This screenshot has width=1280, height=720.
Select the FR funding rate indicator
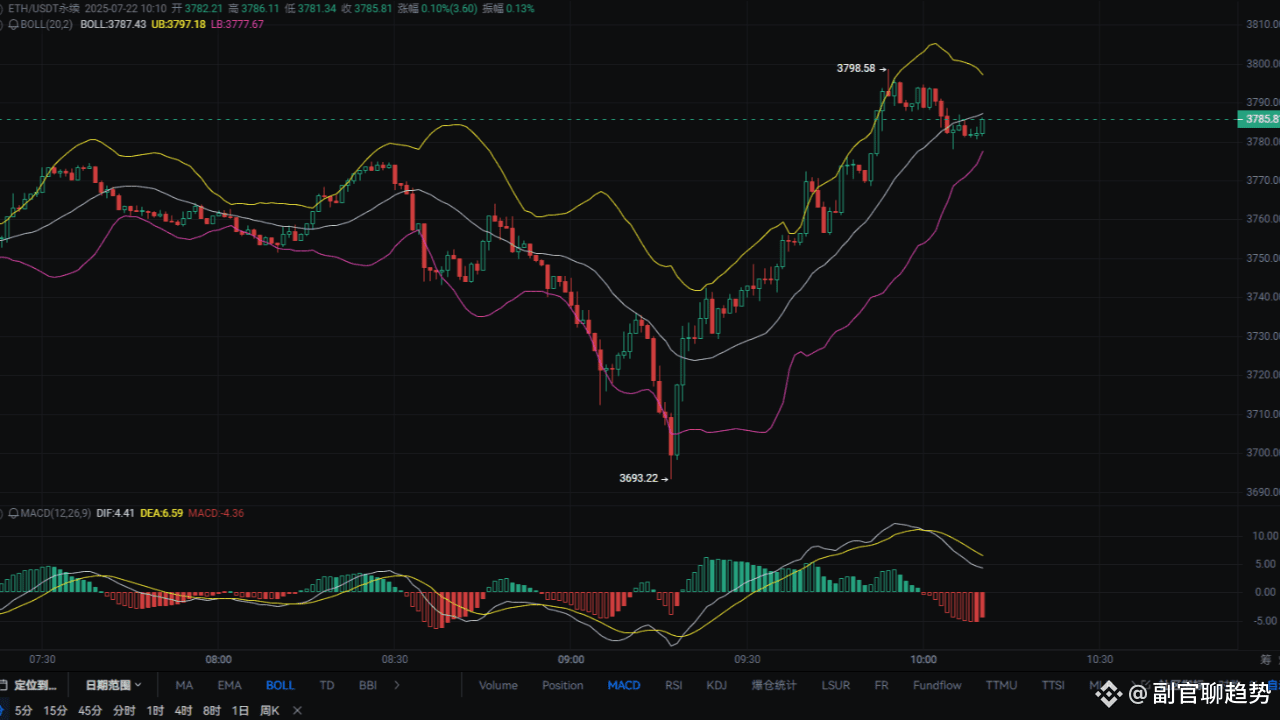click(881, 685)
